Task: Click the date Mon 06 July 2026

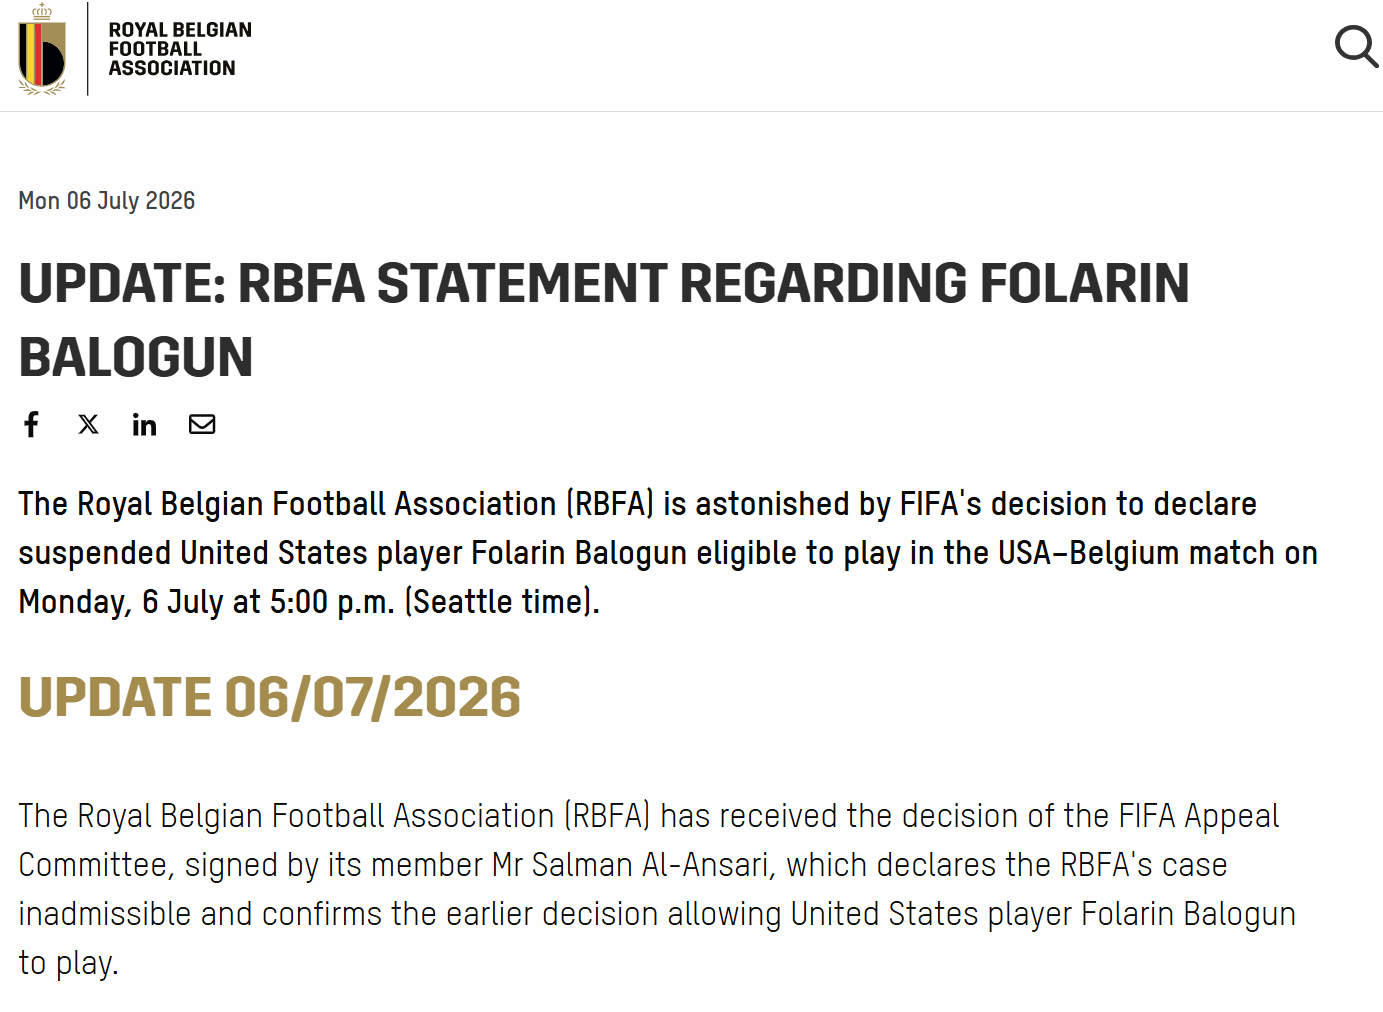Action: (107, 201)
